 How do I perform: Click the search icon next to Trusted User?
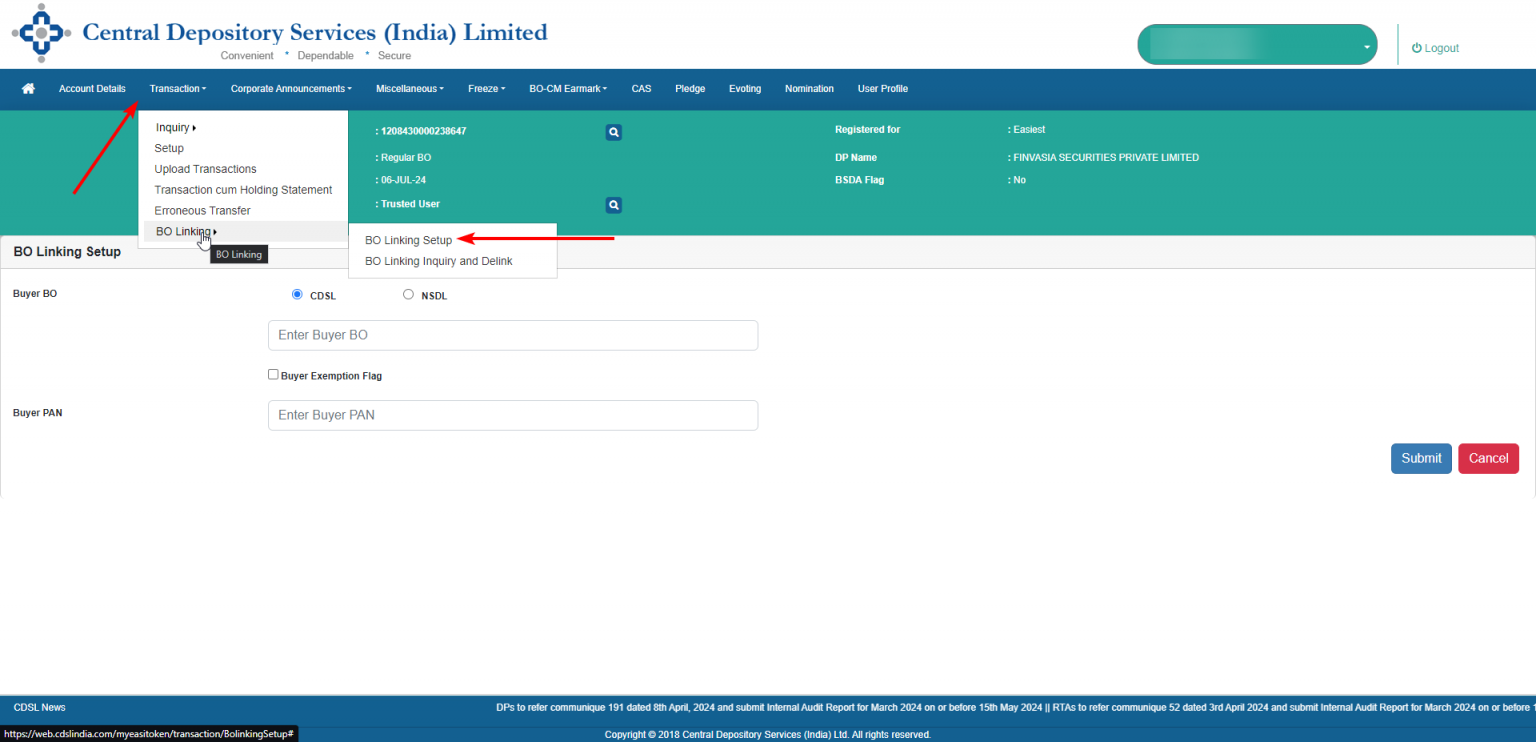(x=613, y=204)
